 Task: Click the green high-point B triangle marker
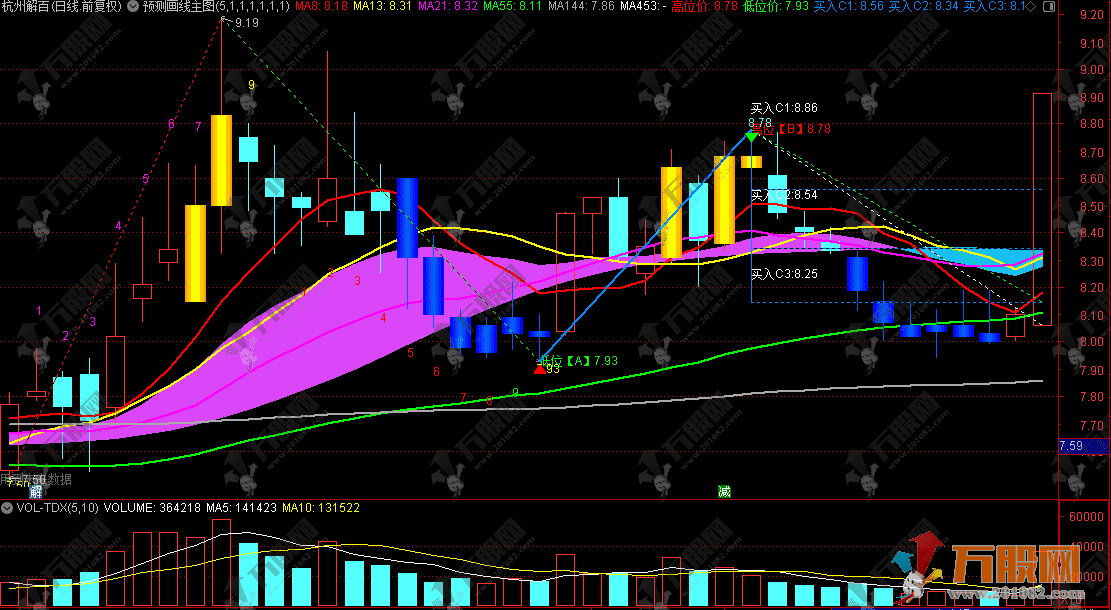pos(750,135)
